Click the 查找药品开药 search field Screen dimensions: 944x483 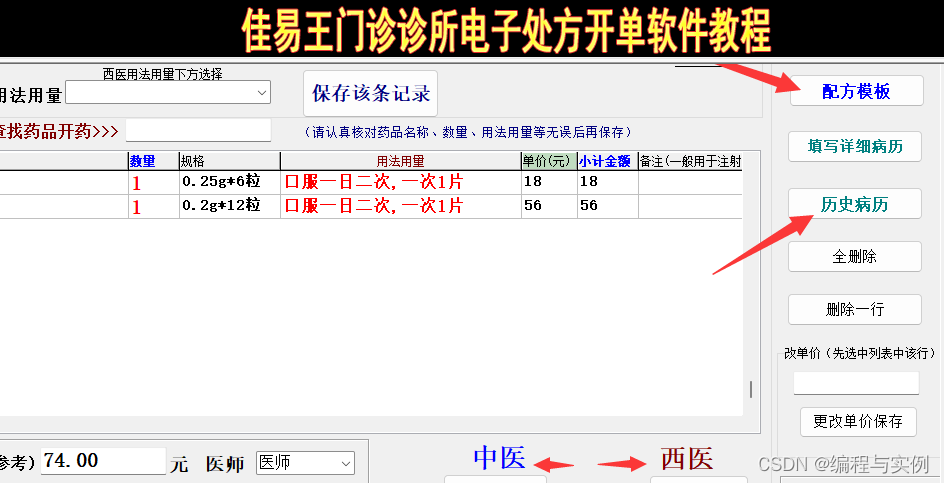pos(199,130)
